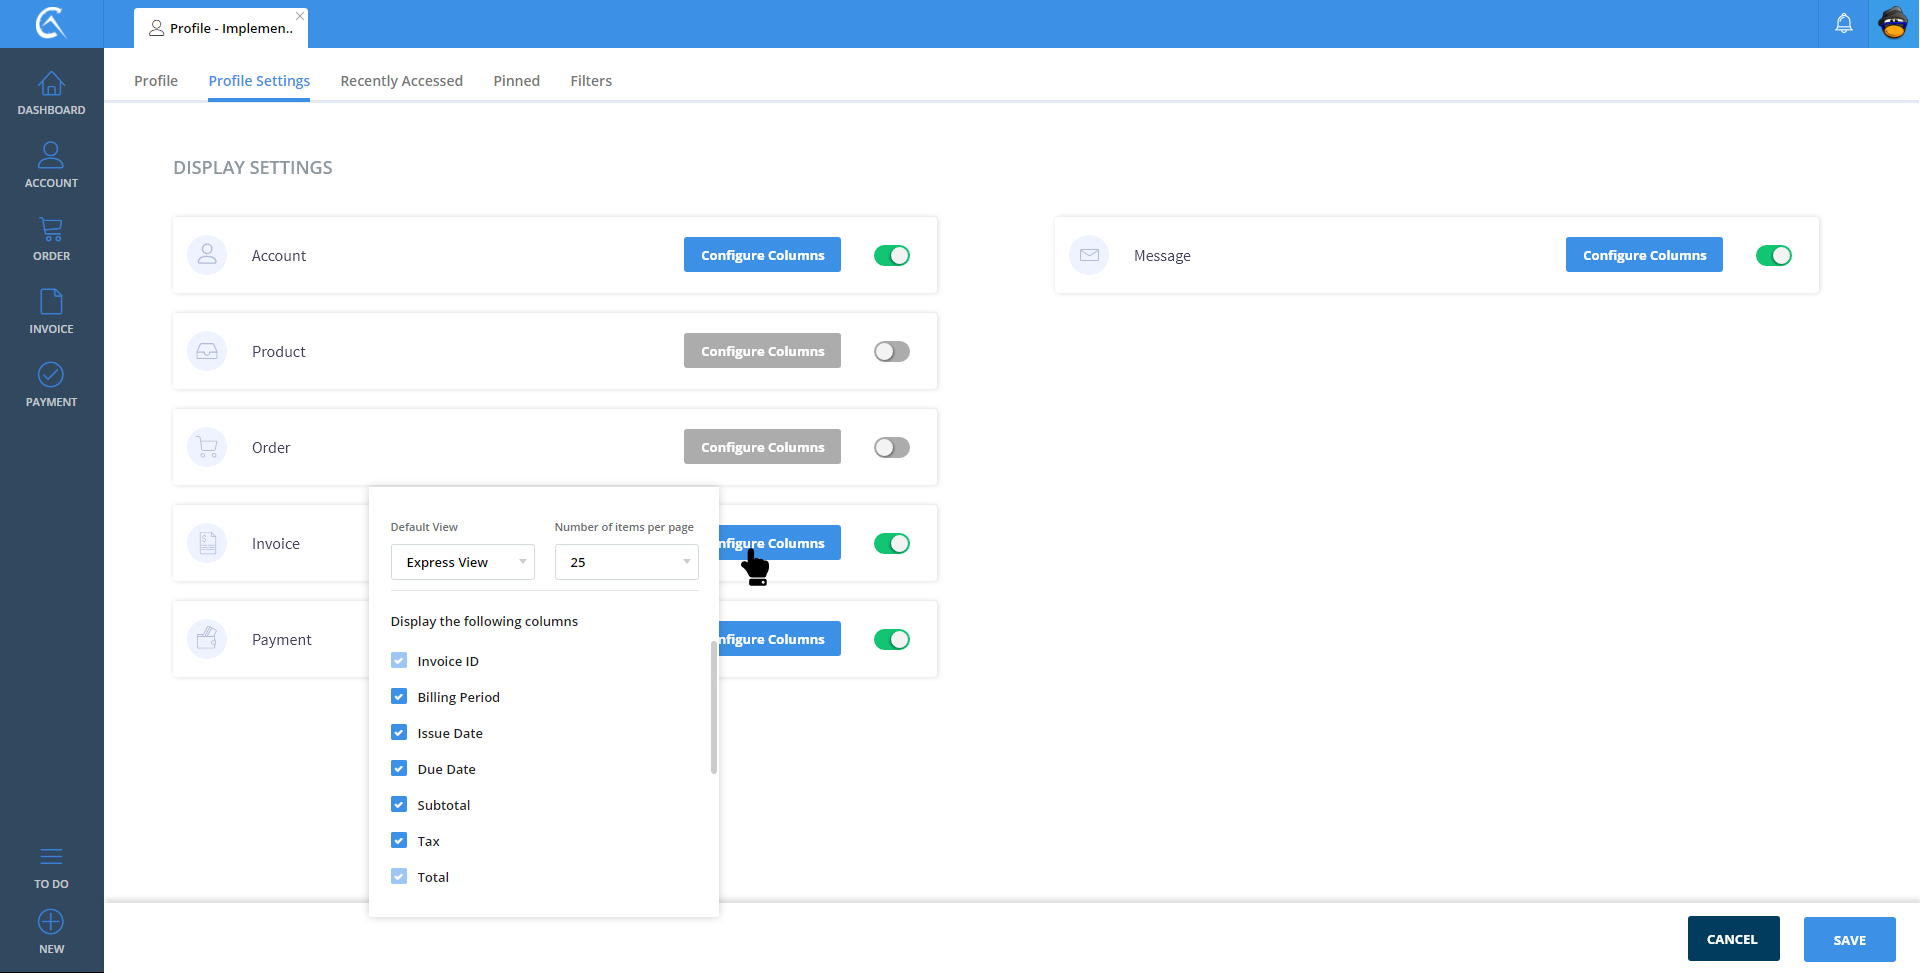1920x974 pixels.
Task: Switch to the Recently Accessed tab
Action: (401, 81)
